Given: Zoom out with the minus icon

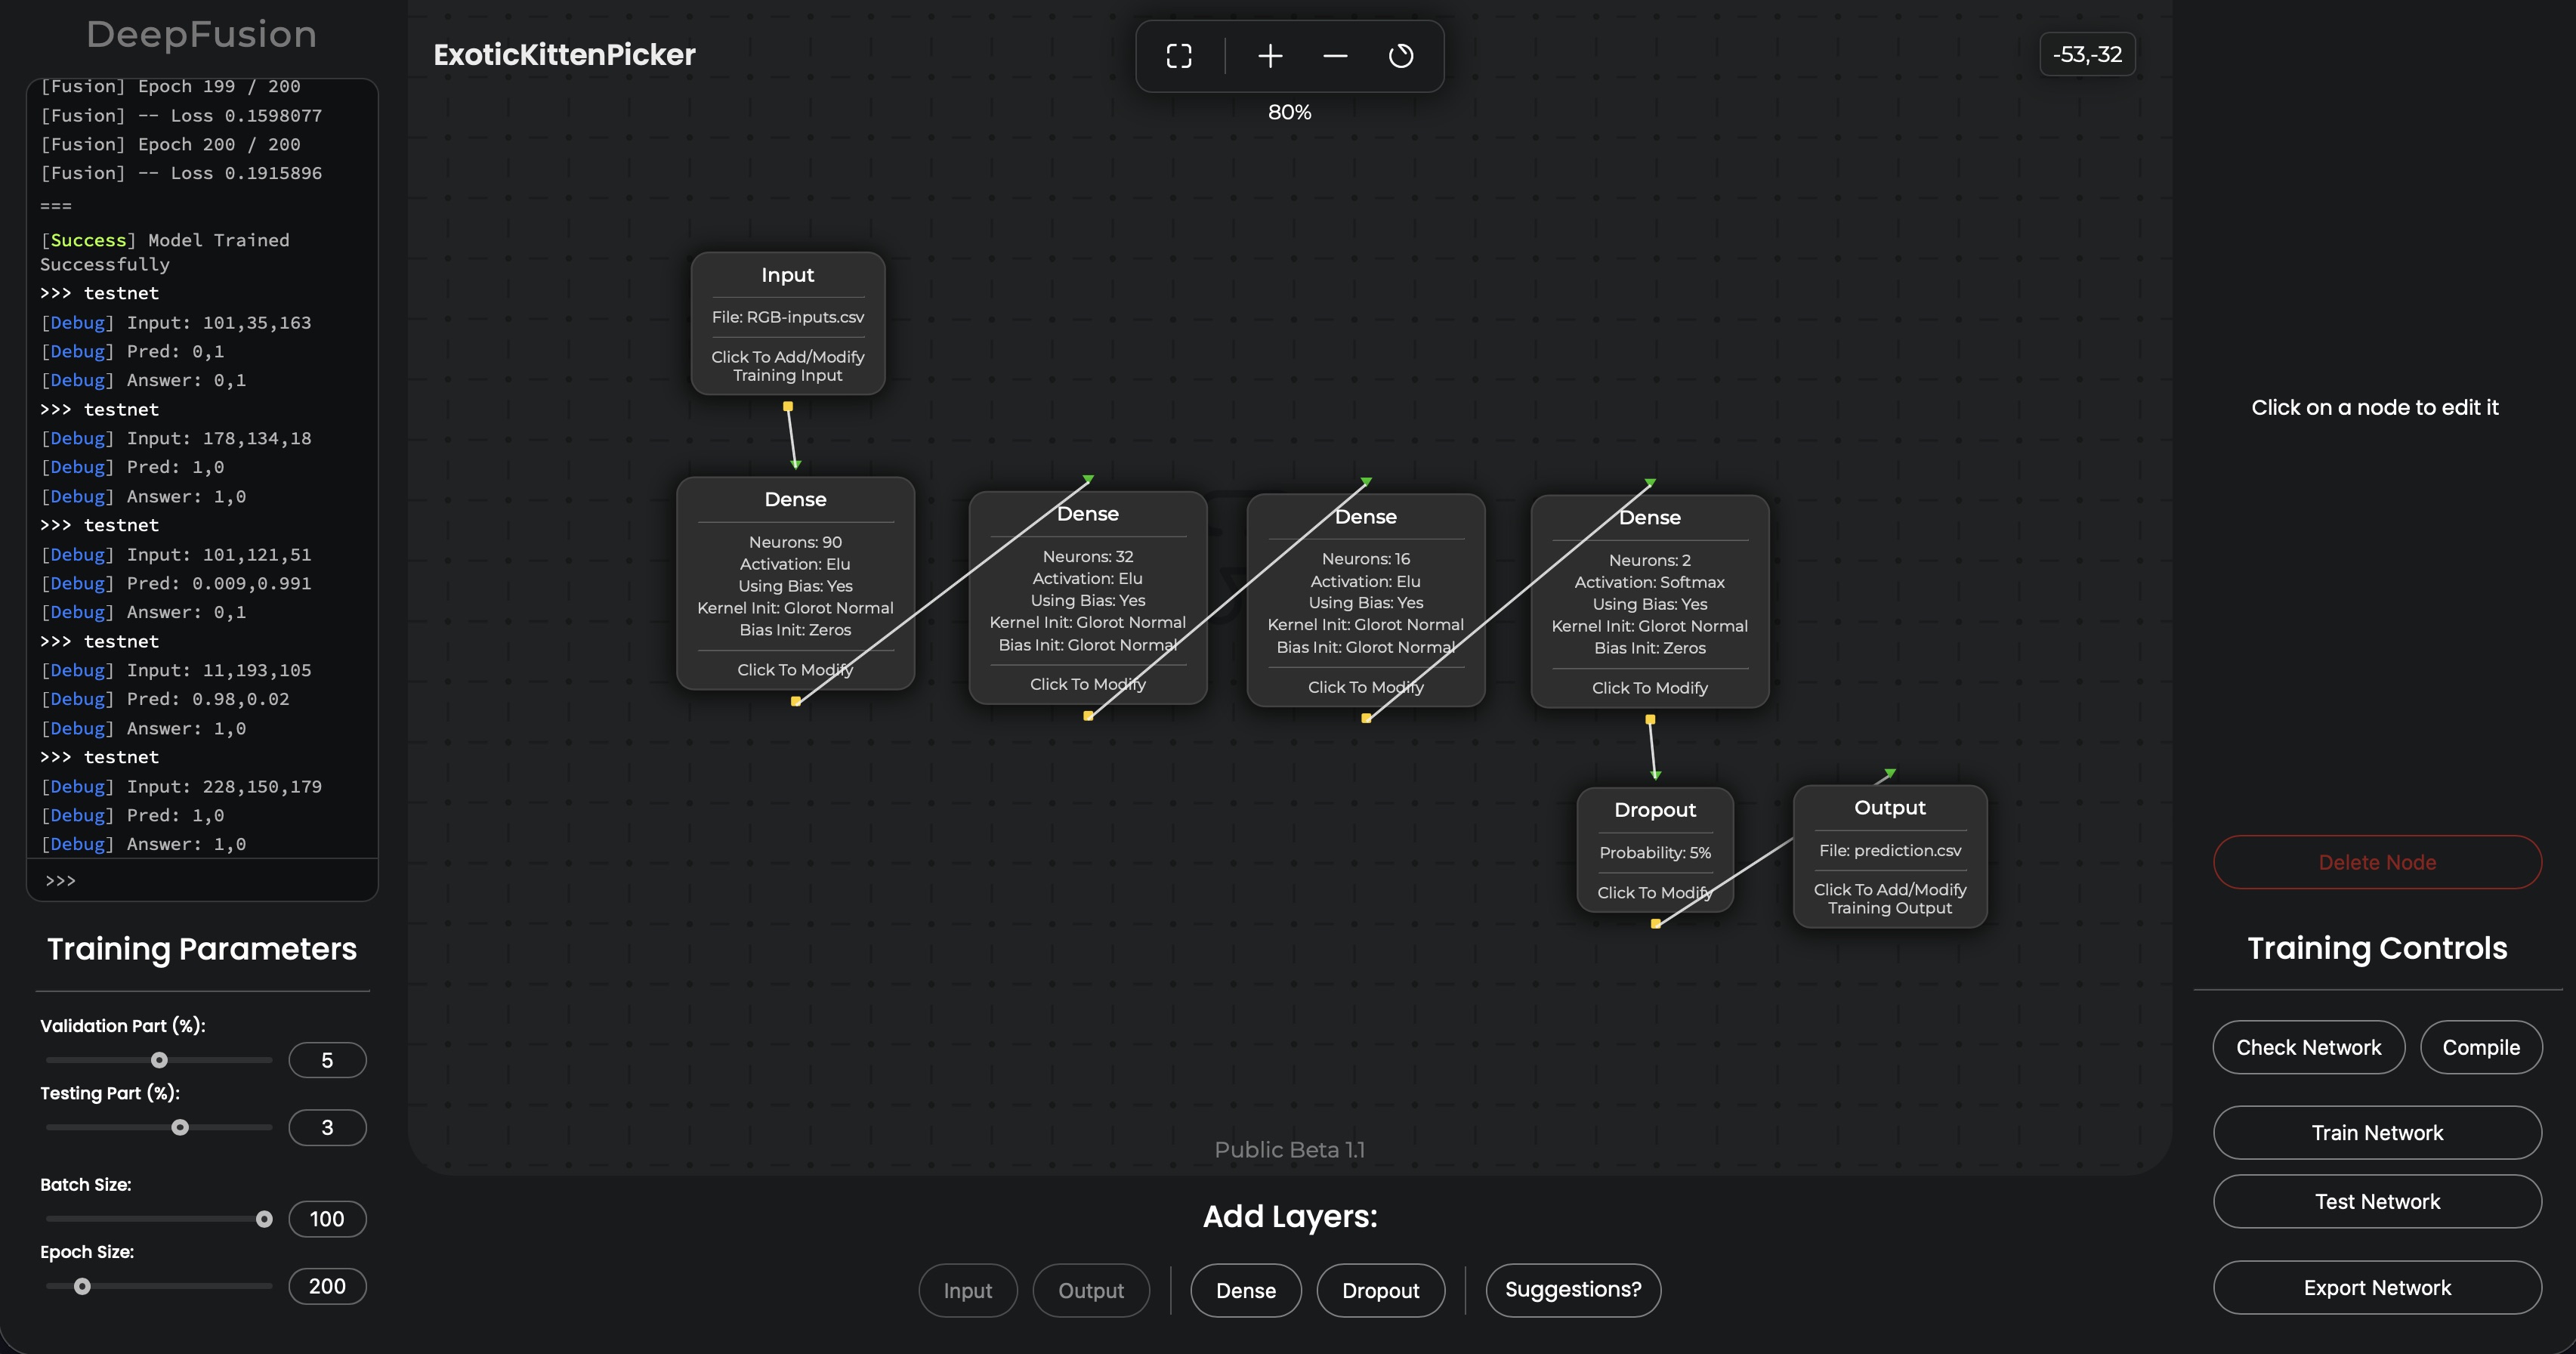Looking at the screenshot, I should pos(1335,56).
